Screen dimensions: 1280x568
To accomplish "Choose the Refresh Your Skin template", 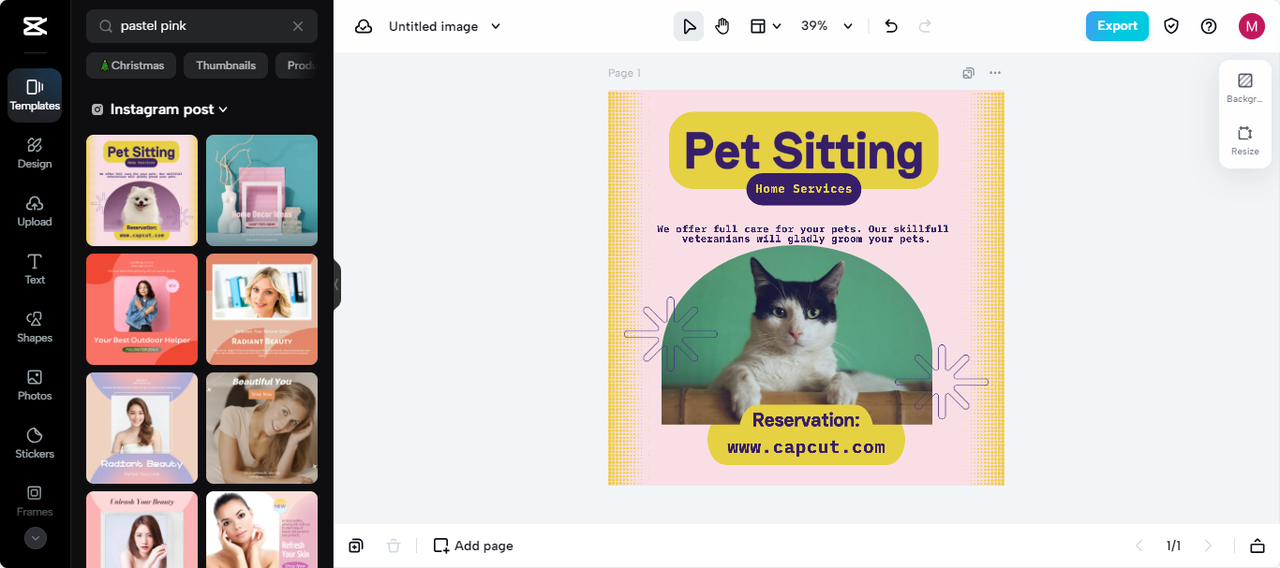I will [x=262, y=529].
